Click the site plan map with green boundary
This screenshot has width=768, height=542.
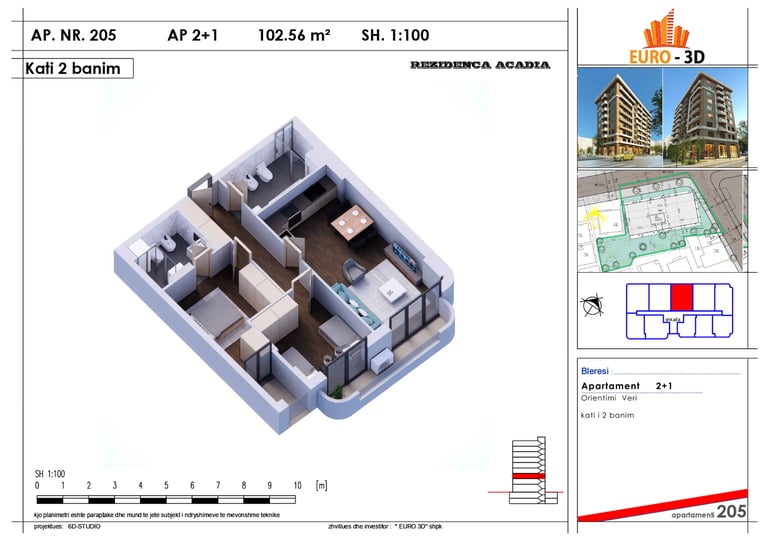click(663, 221)
